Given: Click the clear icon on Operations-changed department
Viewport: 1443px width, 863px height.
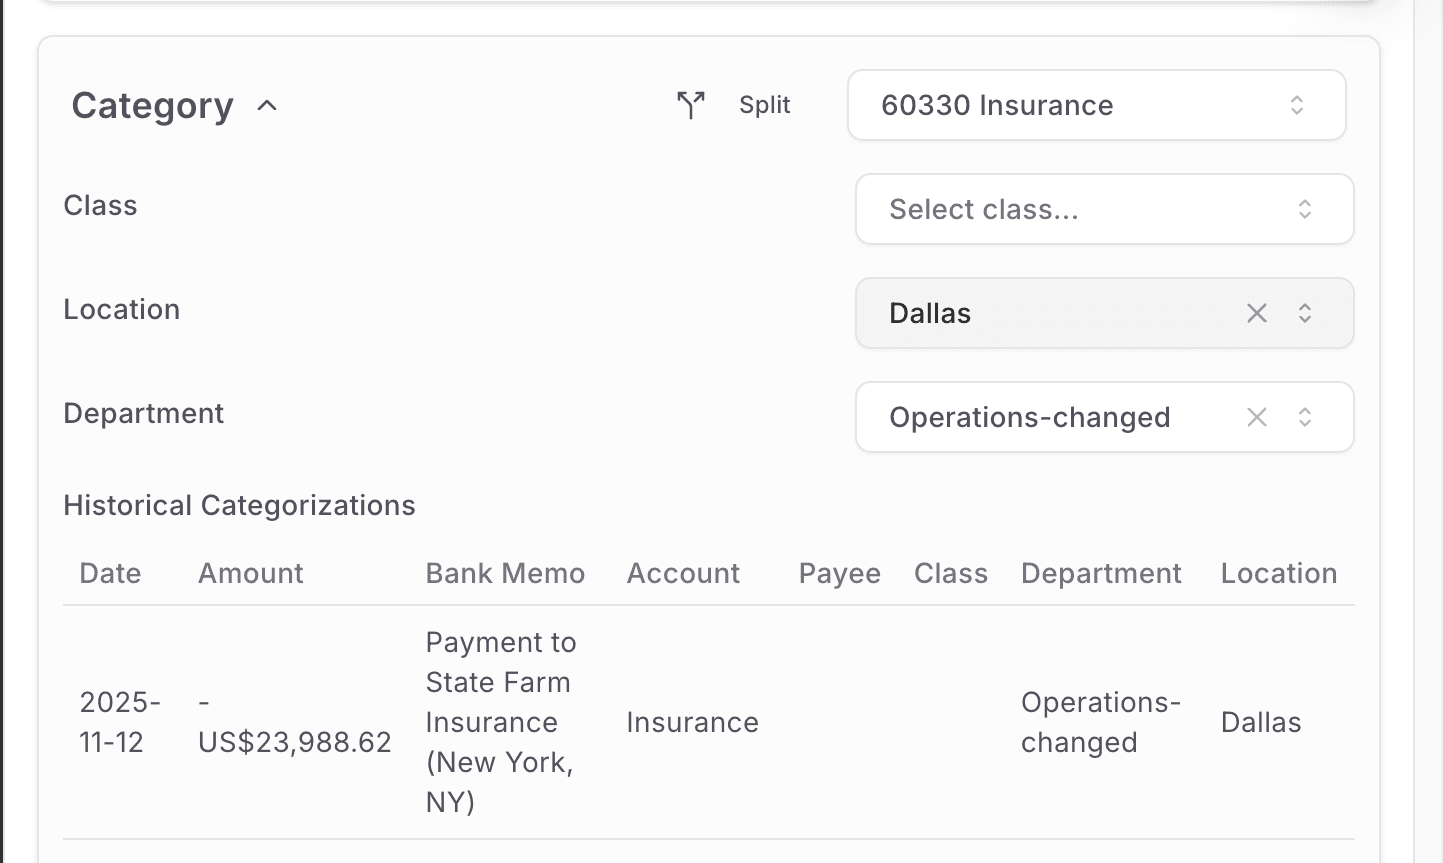Looking at the screenshot, I should click(1256, 417).
